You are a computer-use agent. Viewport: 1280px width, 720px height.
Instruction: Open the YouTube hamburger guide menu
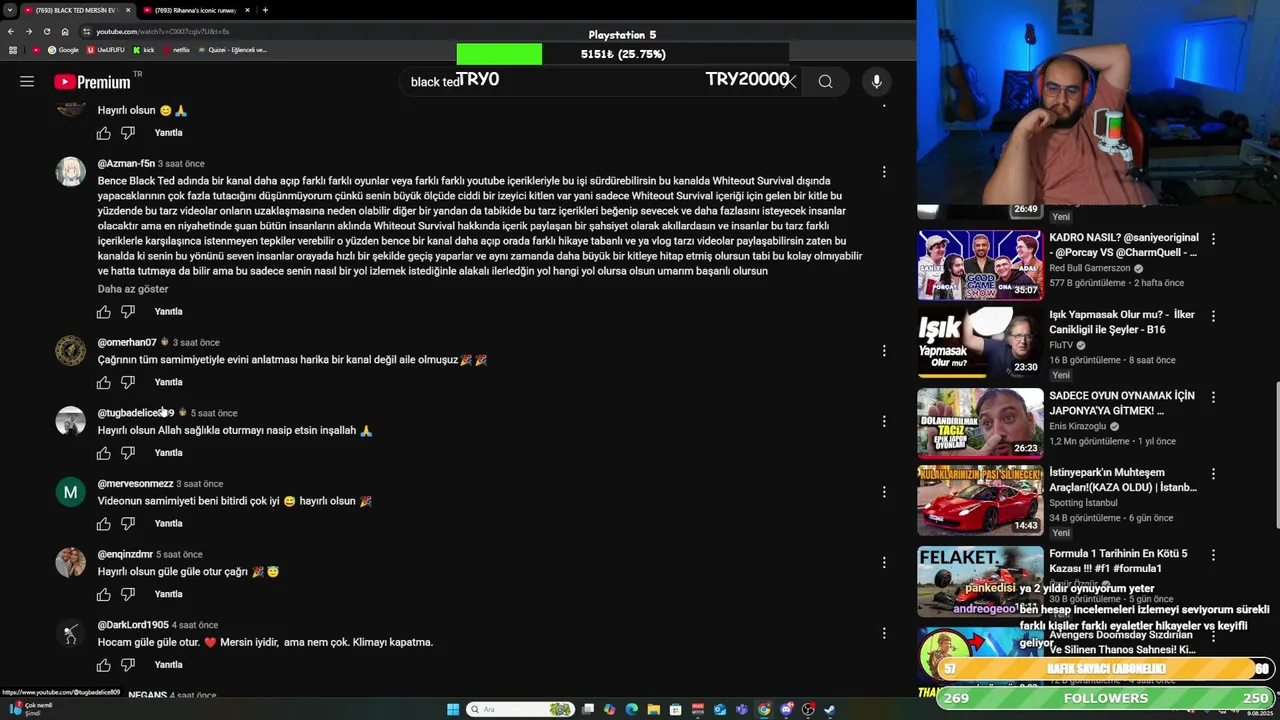click(x=27, y=81)
